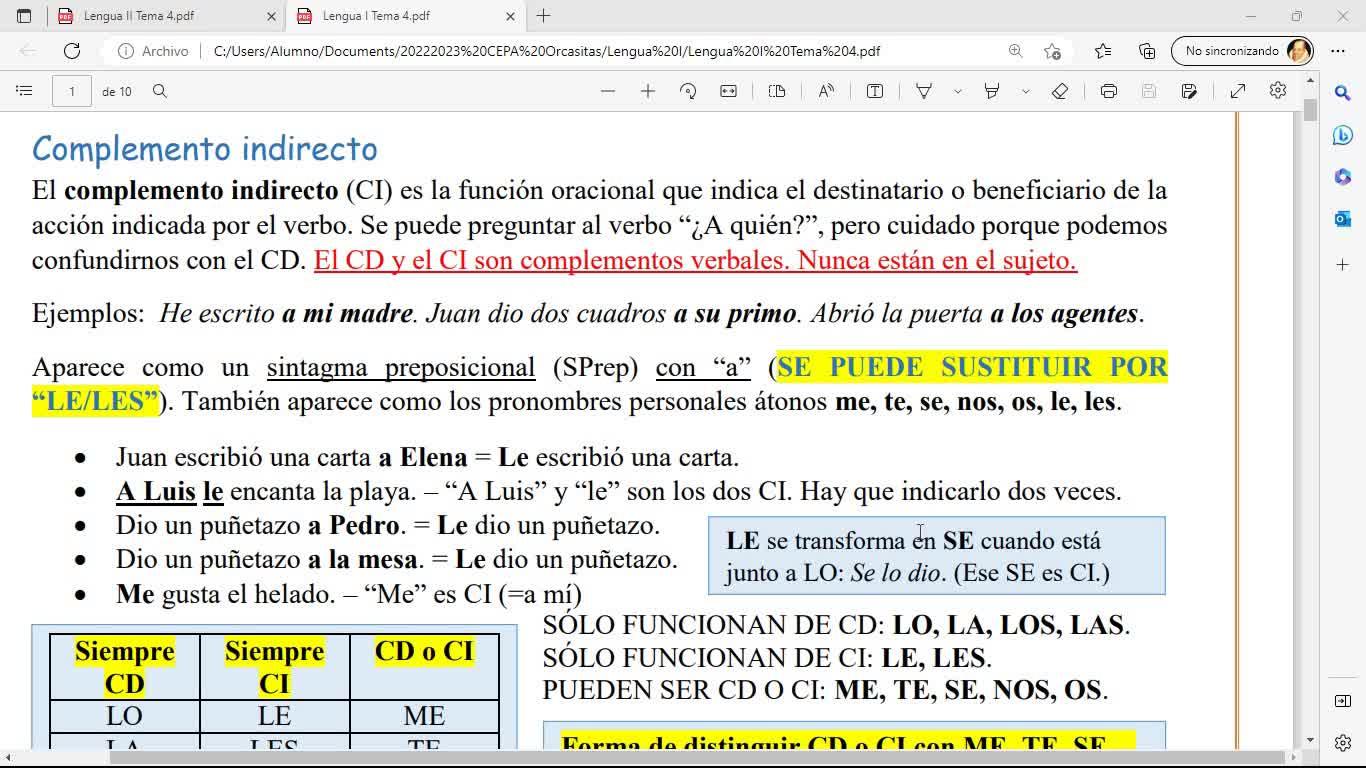Image resolution: width=1366 pixels, height=768 pixels.
Task: Click the Save icon in the PDF toolbar
Action: click(1149, 91)
